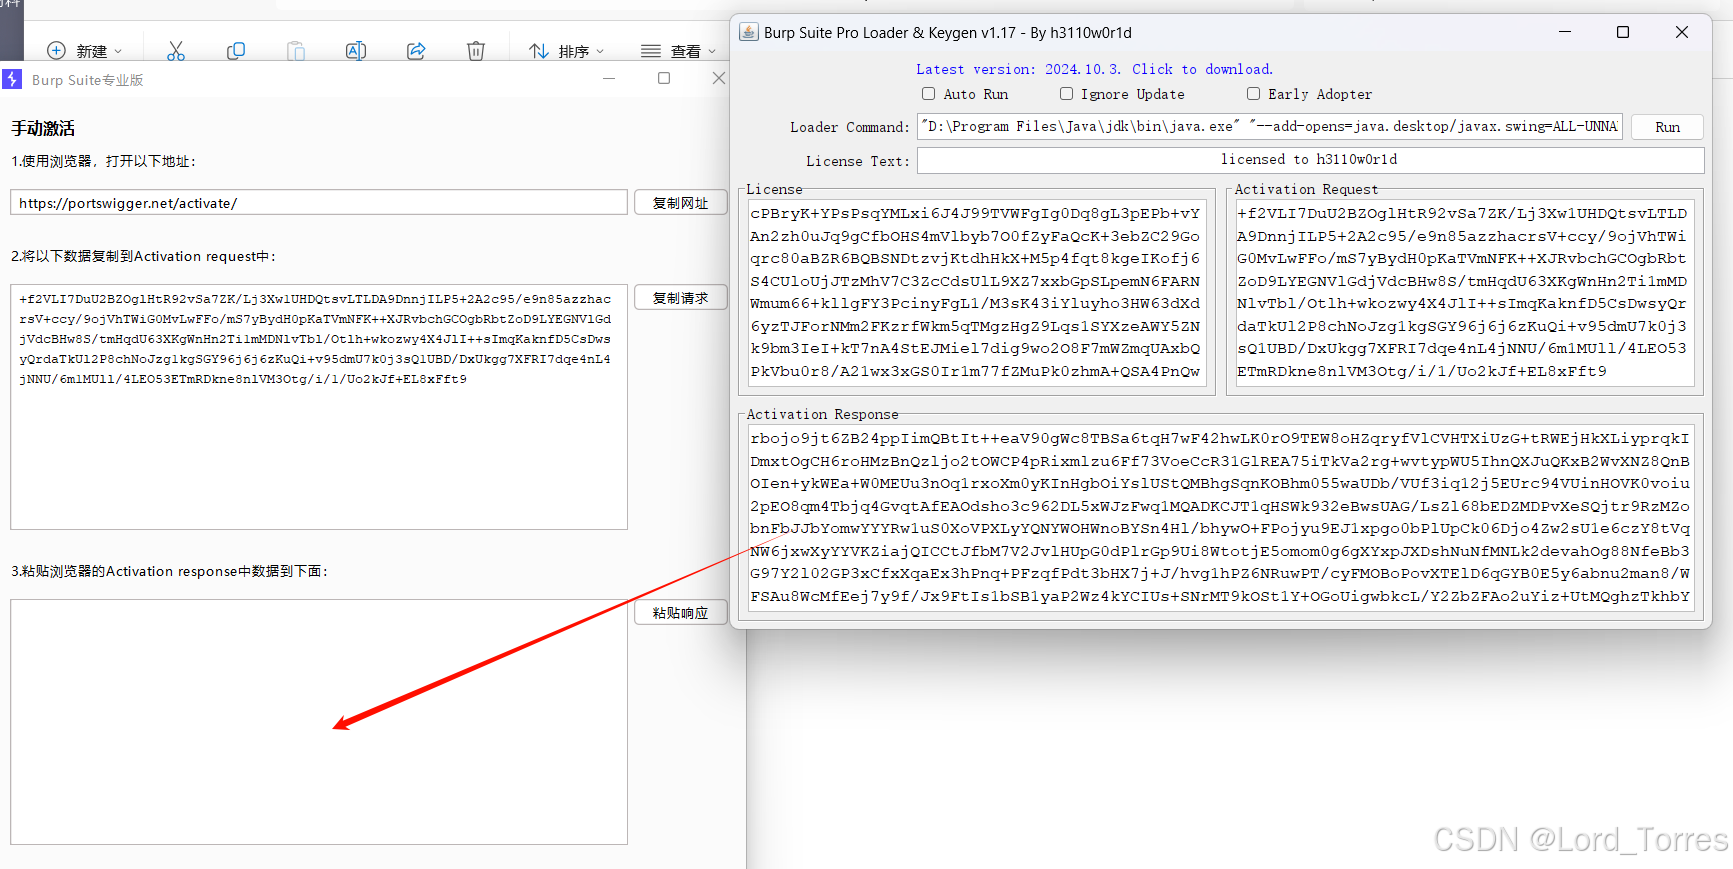Open the Latest version download link
The image size is (1733, 869).
1094,69
